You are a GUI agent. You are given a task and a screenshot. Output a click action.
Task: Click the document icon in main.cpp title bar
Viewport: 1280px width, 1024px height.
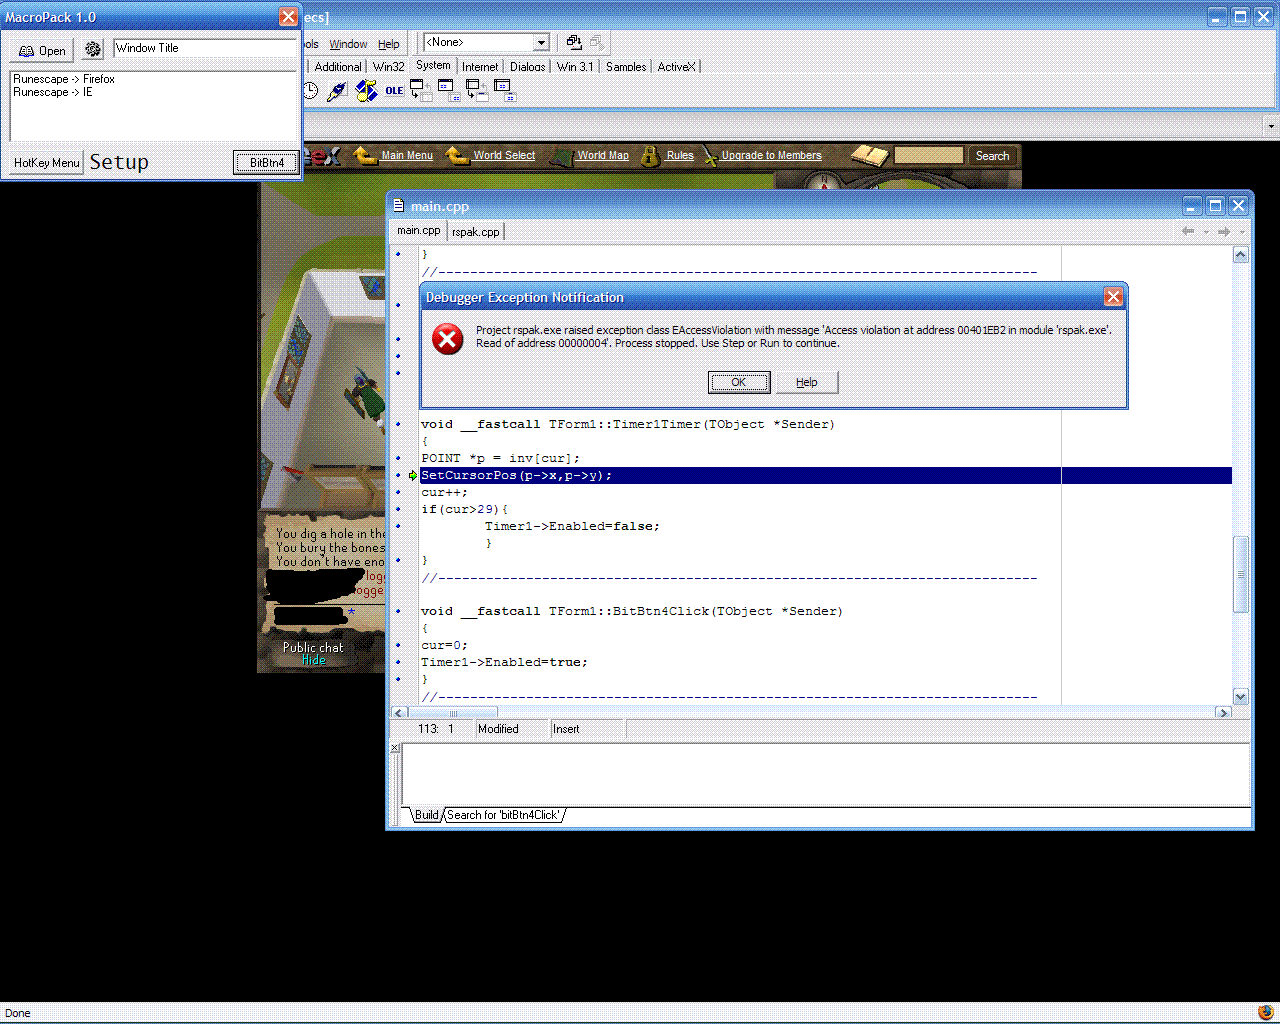click(398, 206)
